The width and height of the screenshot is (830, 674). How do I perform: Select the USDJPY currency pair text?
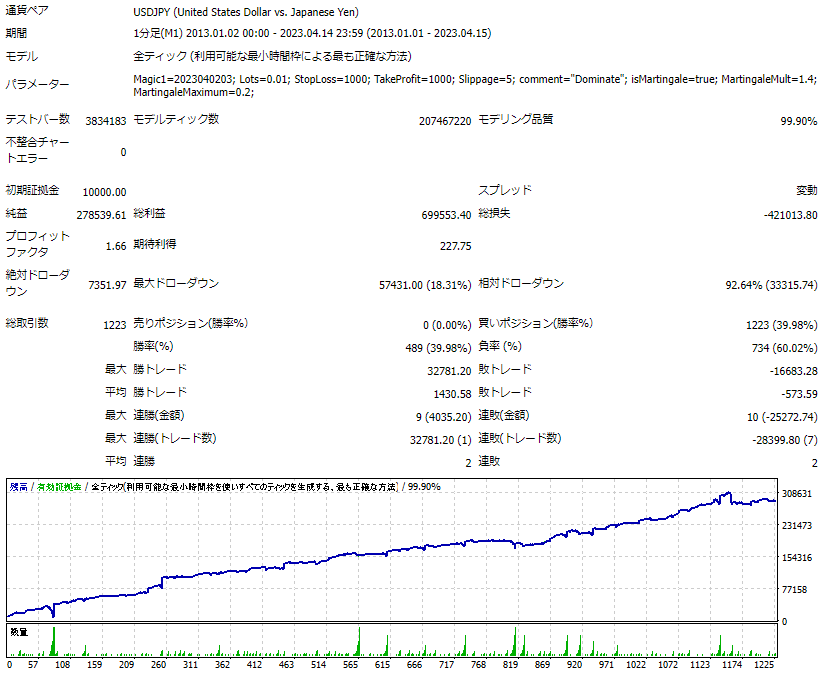[x=246, y=12]
